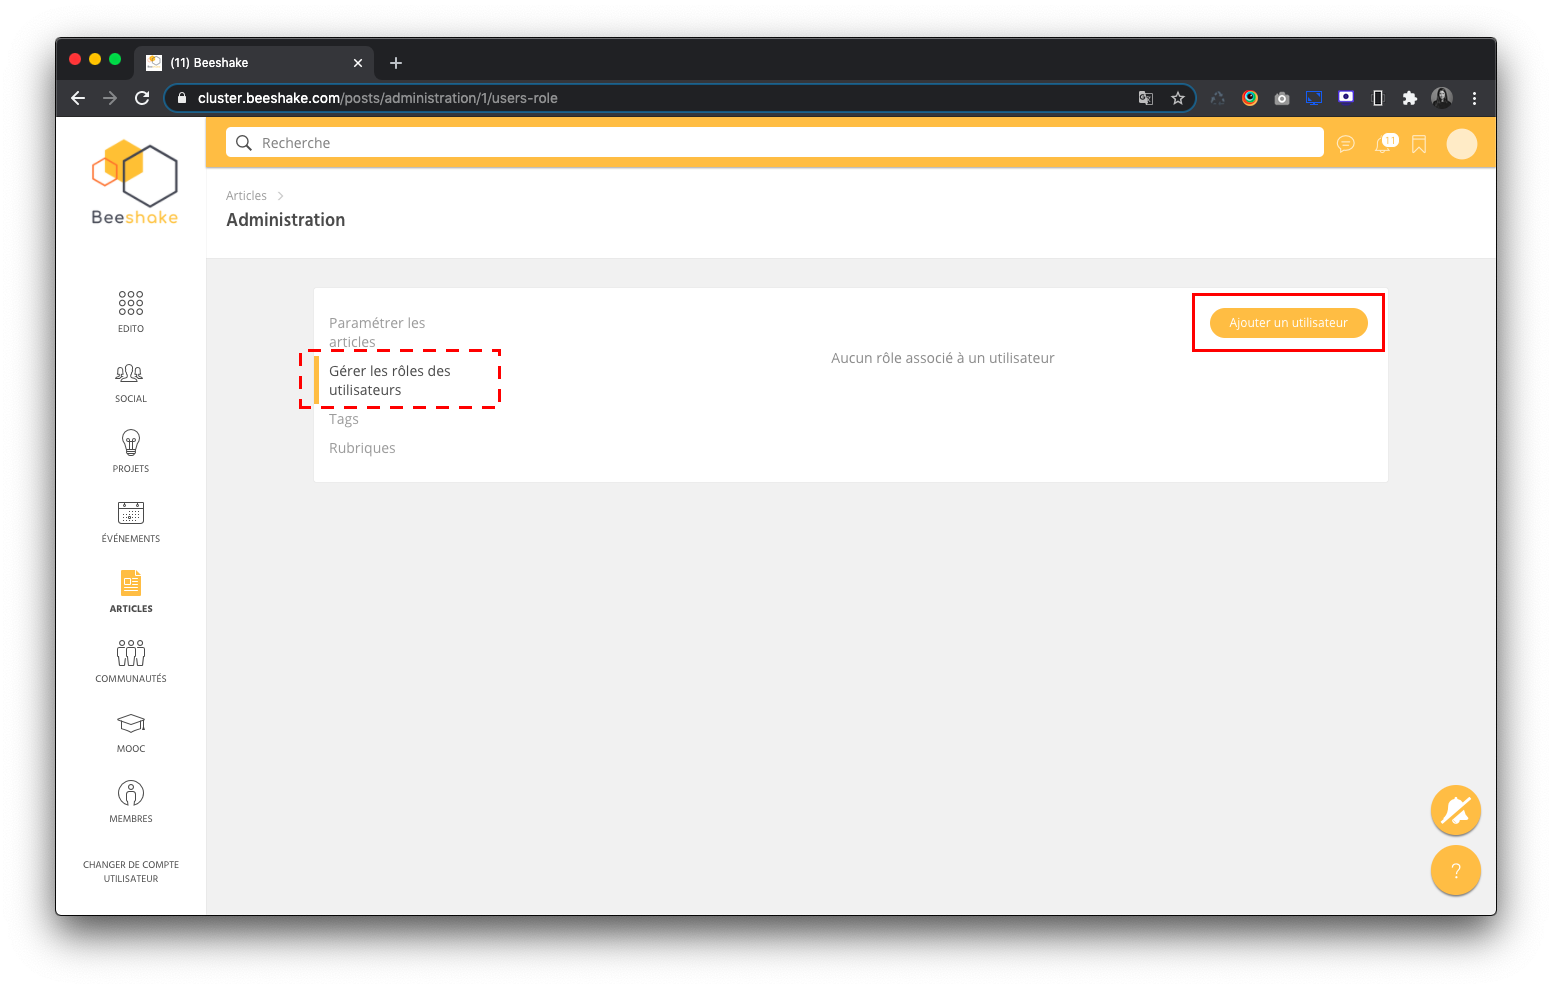1552x989 pixels.
Task: Select Gérer les rôles des utilisateurs
Action: 390,380
